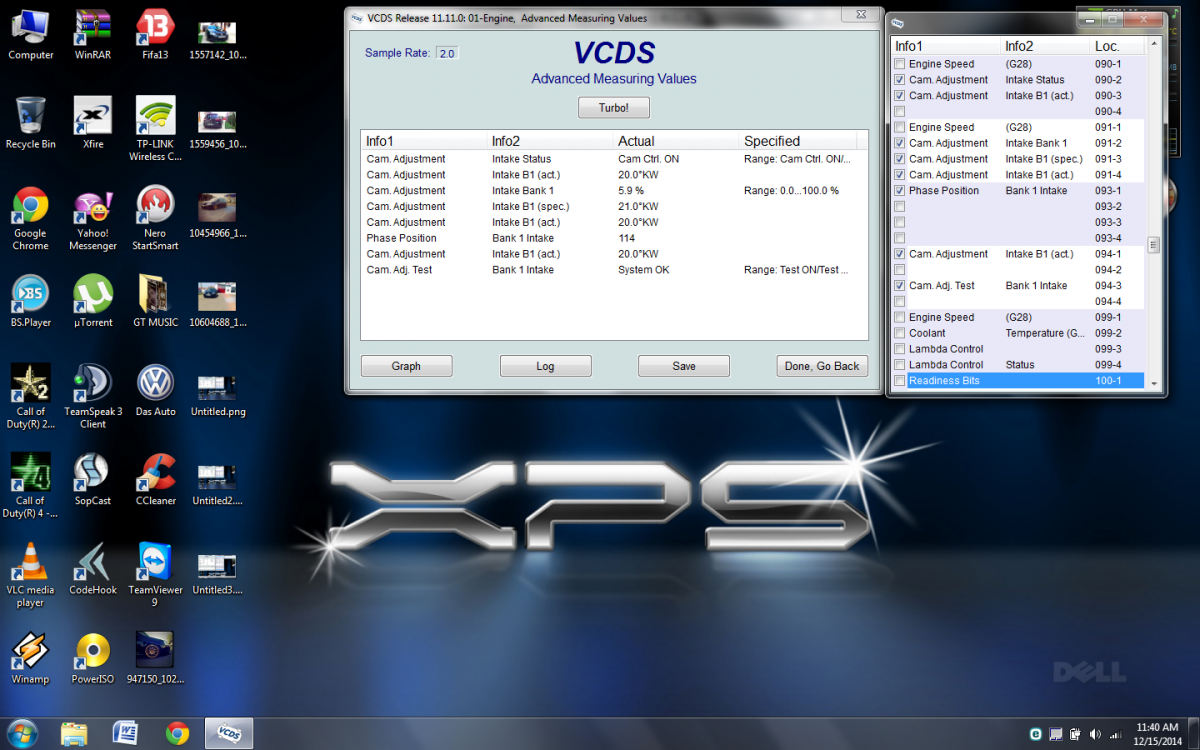This screenshot has height=750, width=1200.
Task: Click the scroll down arrow in group list
Action: tap(1153, 383)
